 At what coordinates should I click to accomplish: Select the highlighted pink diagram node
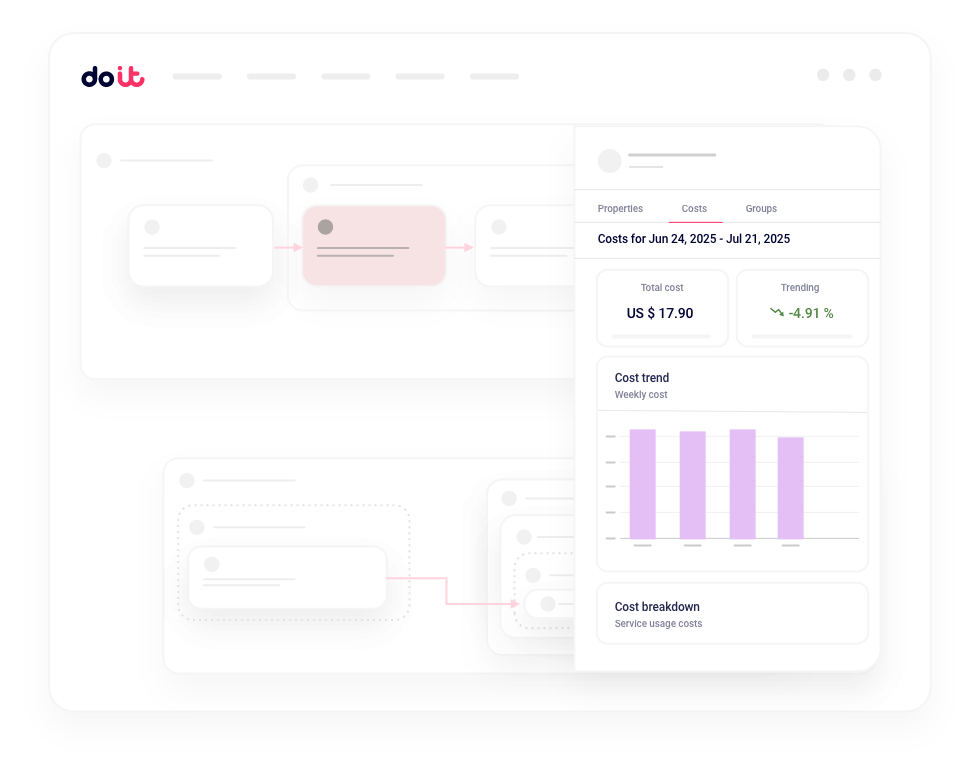point(374,245)
